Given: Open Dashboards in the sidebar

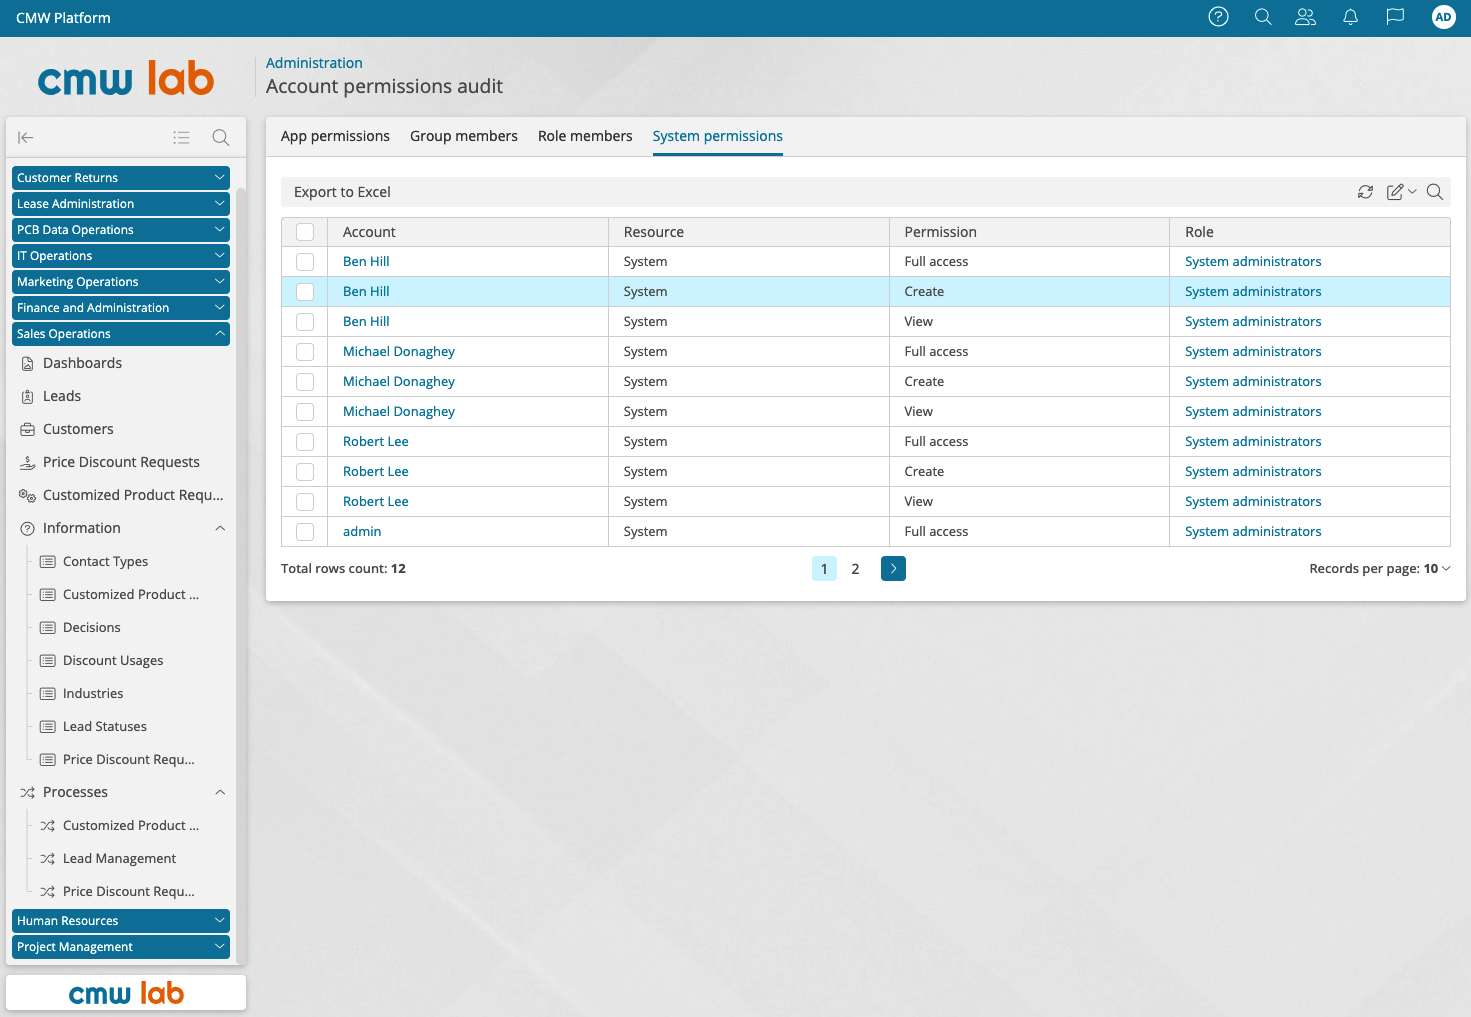Looking at the screenshot, I should [82, 363].
